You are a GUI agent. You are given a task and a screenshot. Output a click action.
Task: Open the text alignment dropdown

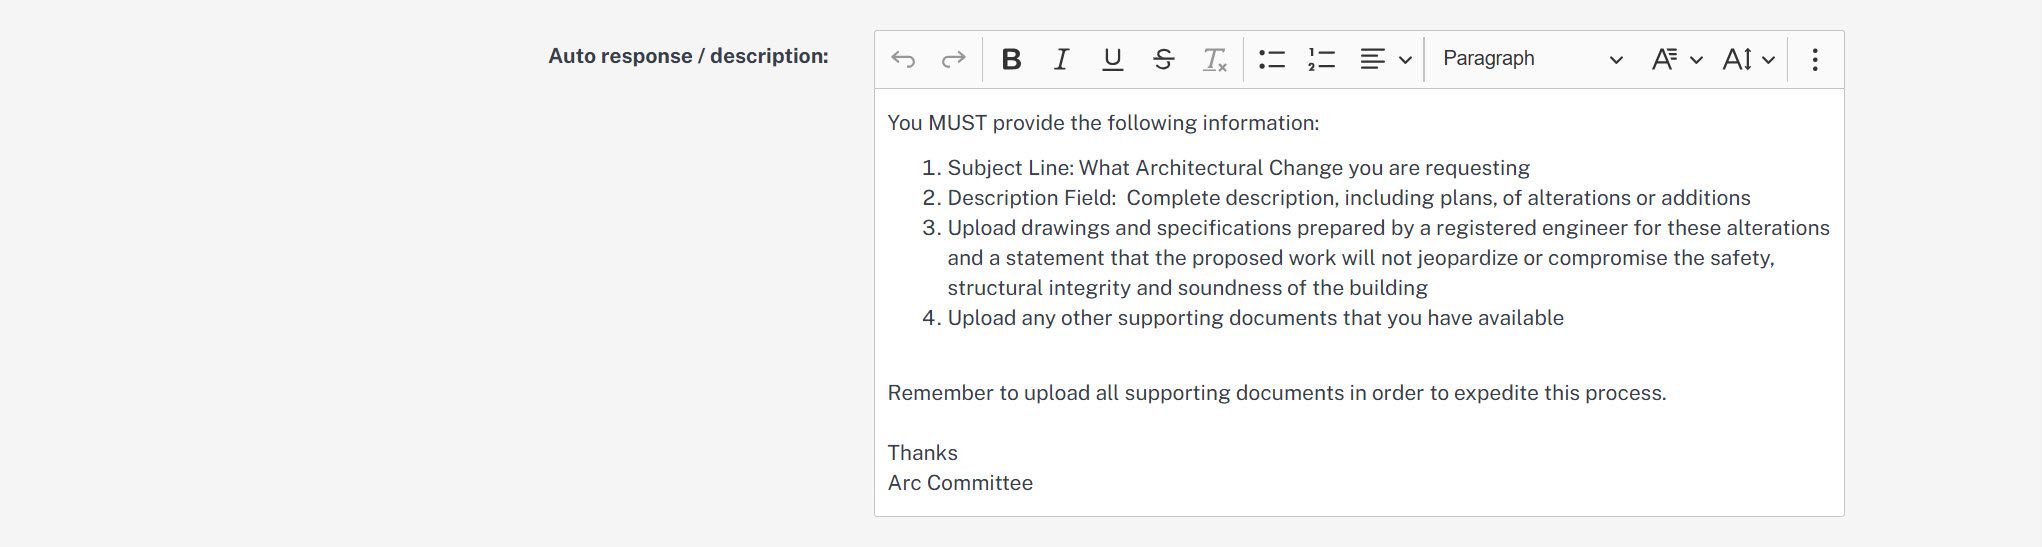pyautogui.click(x=1385, y=59)
